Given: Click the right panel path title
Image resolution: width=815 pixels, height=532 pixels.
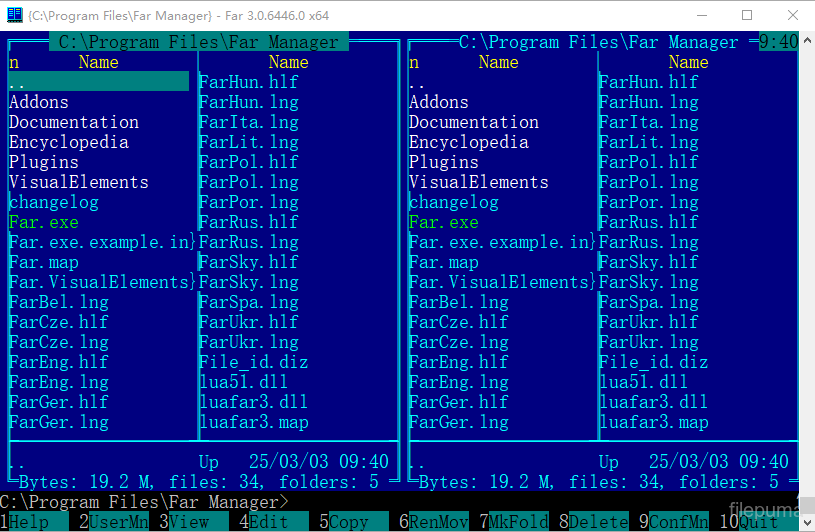Looking at the screenshot, I should coord(598,42).
